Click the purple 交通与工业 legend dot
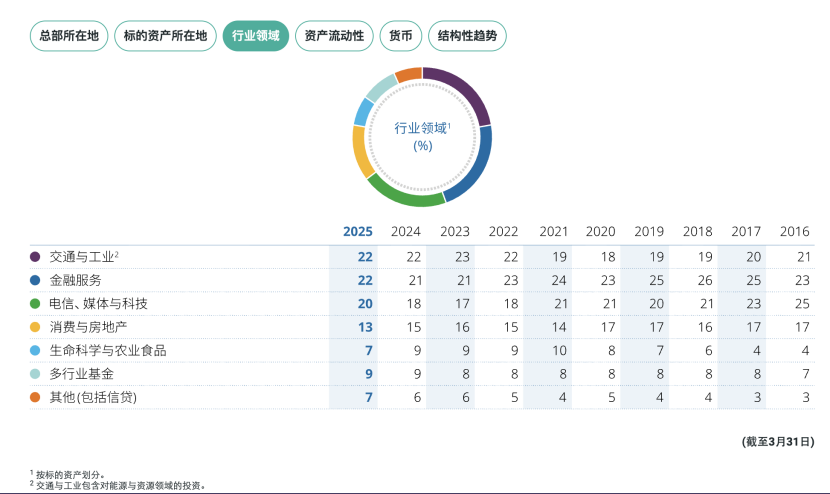 35,257
